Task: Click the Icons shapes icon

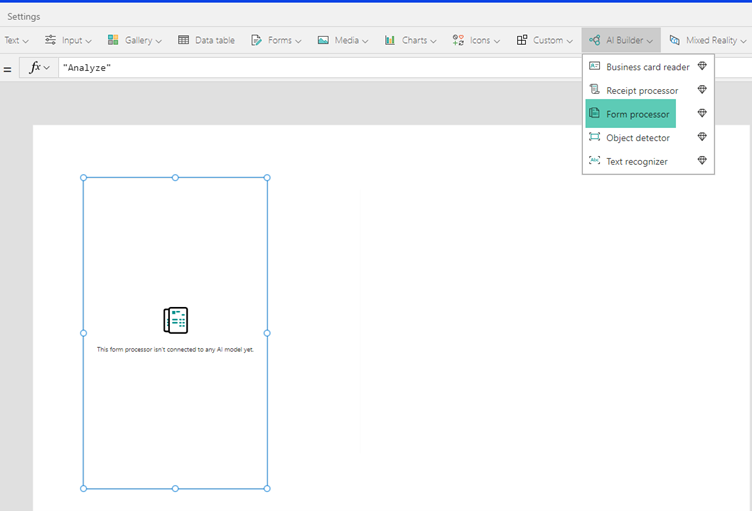Action: coord(458,40)
